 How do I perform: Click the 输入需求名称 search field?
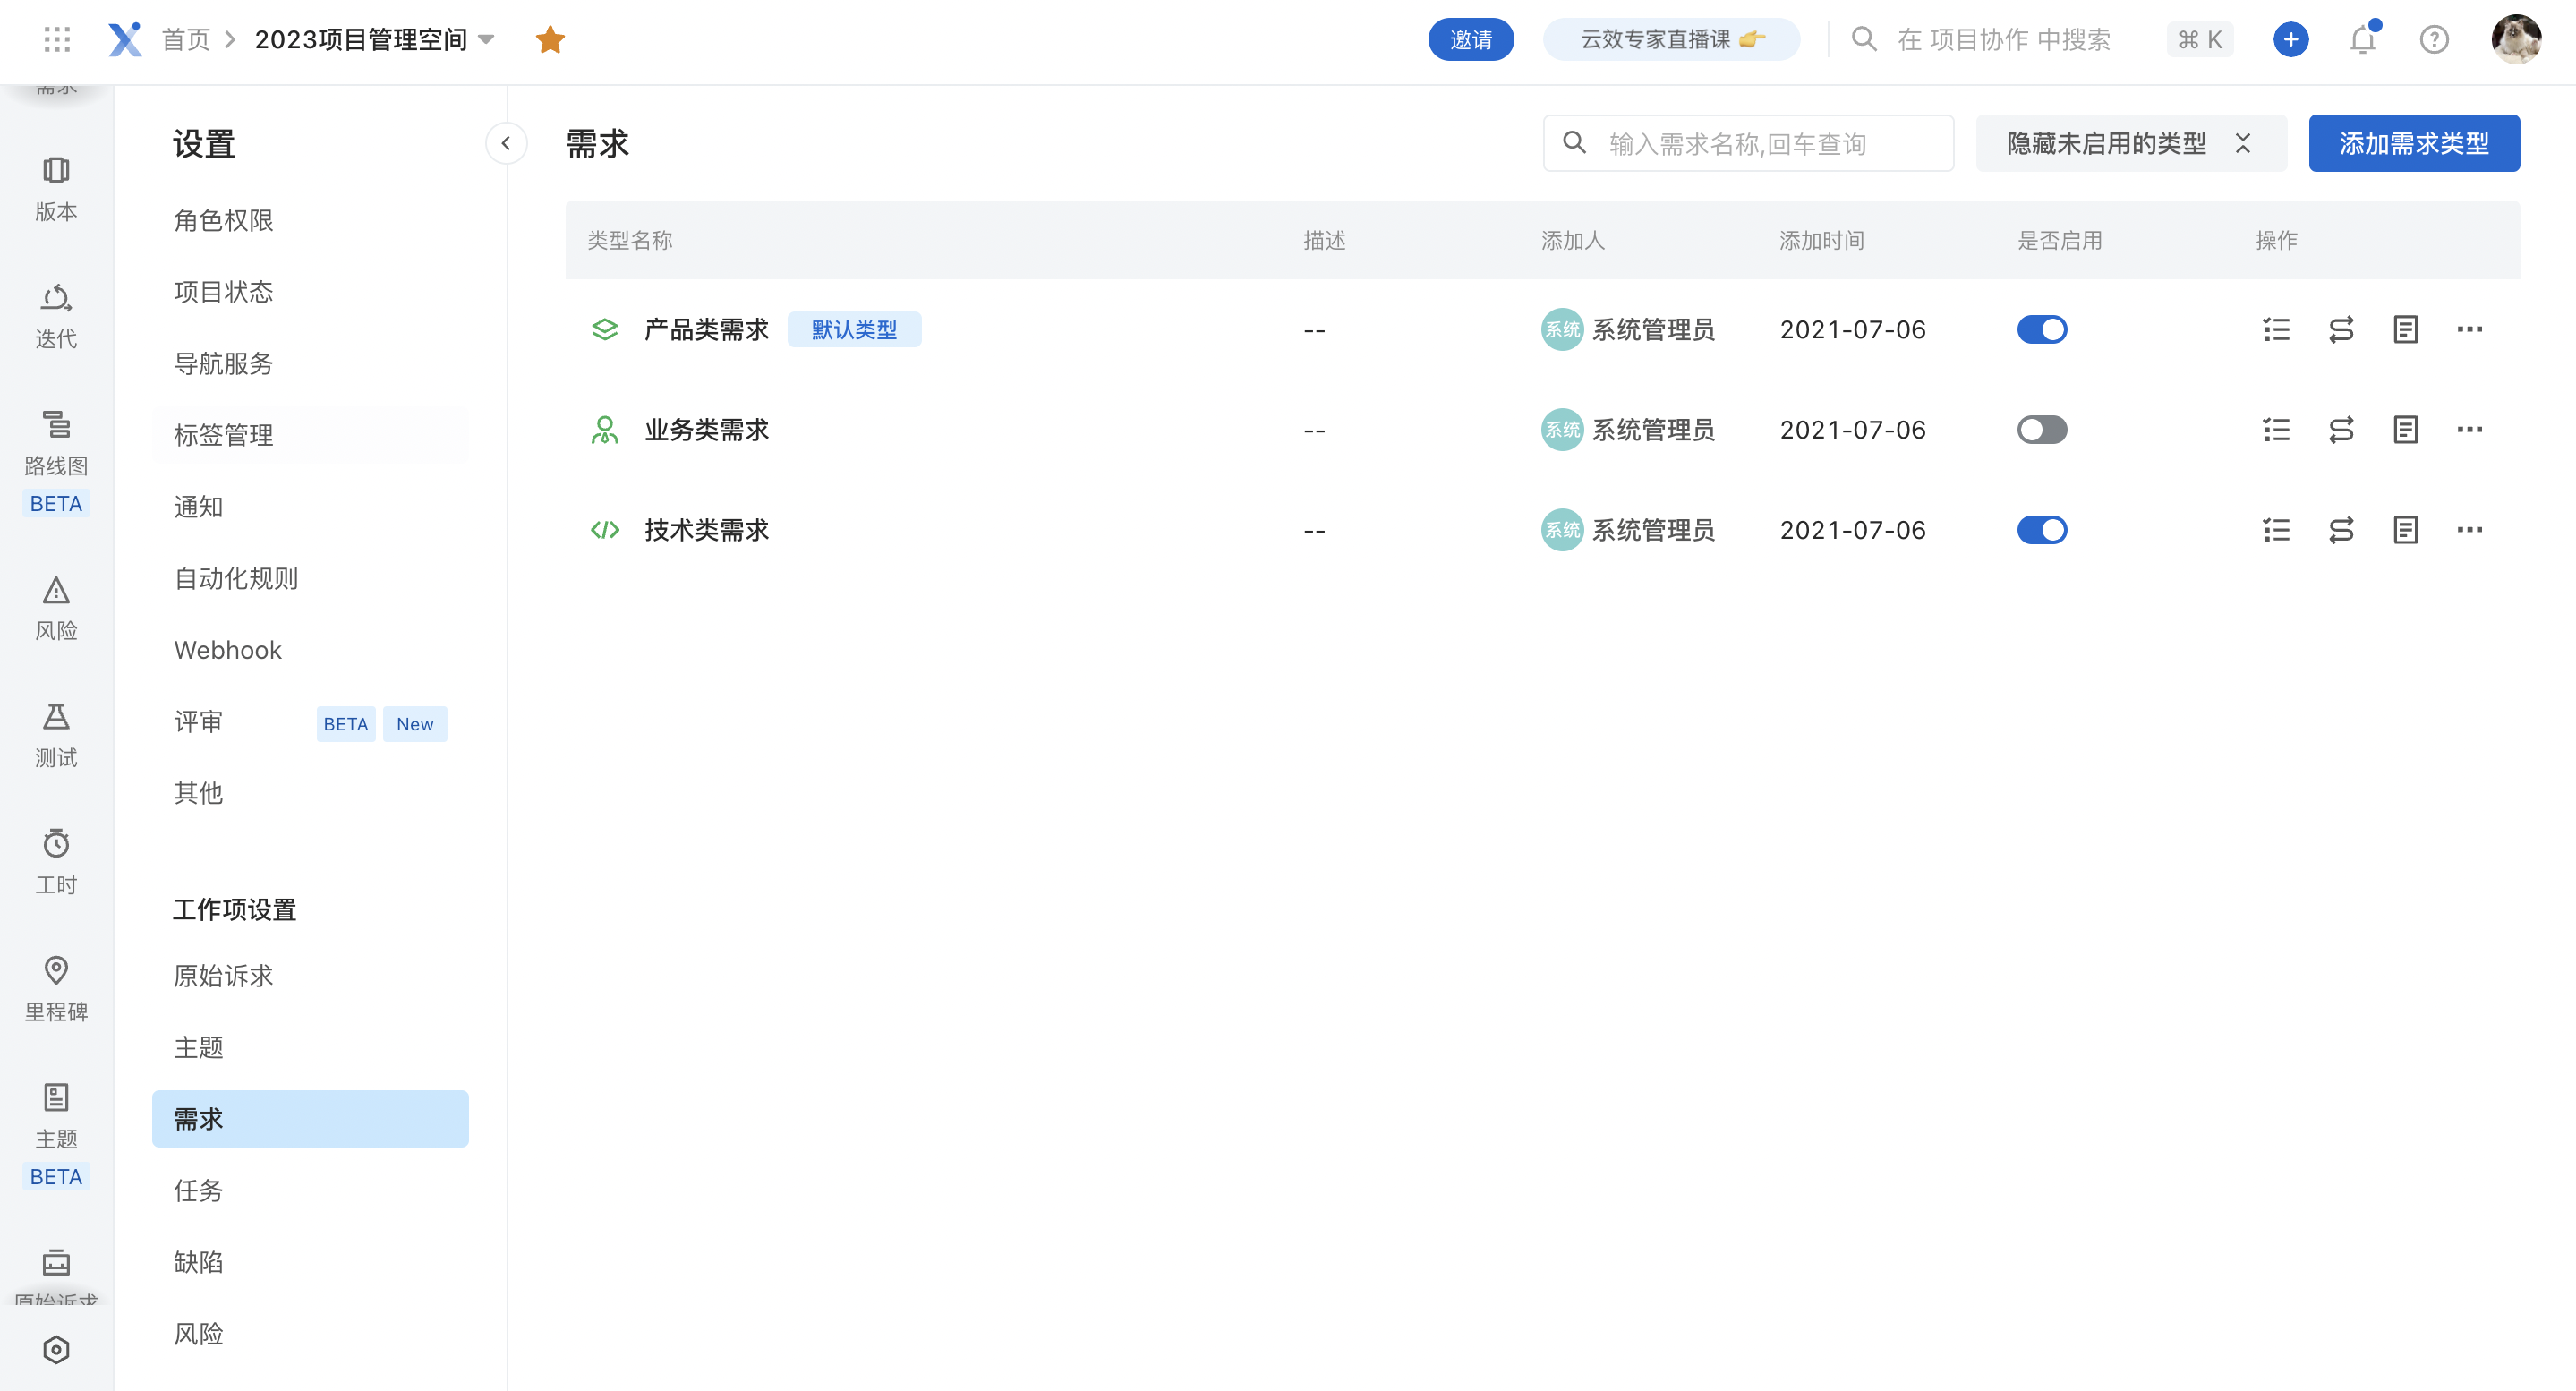click(x=1748, y=143)
